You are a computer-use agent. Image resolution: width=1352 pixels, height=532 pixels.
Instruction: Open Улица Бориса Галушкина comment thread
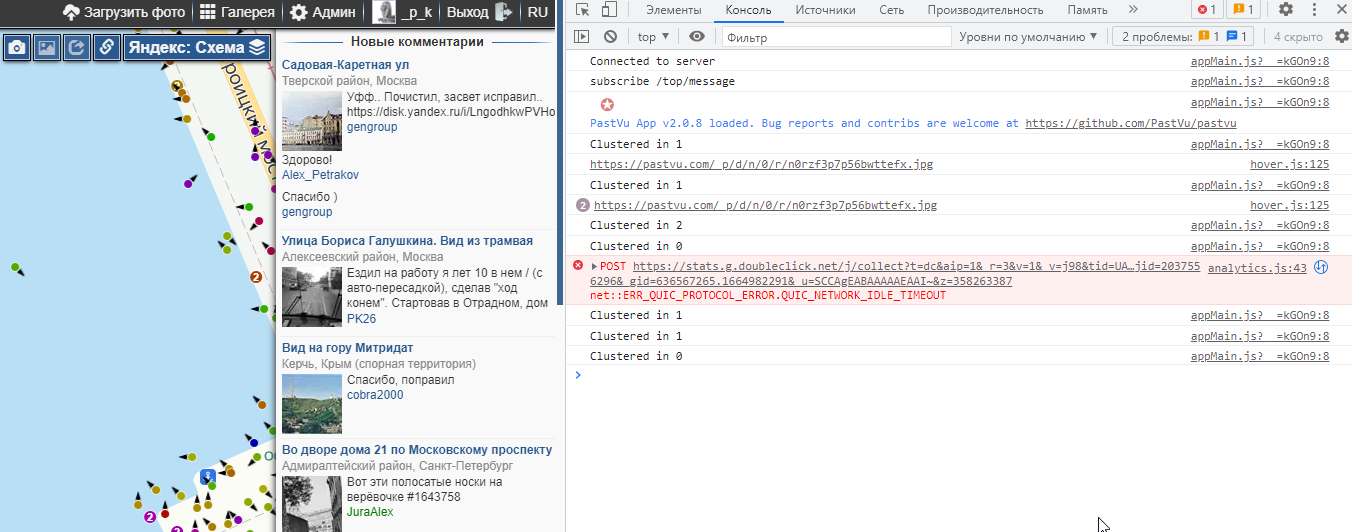407,241
